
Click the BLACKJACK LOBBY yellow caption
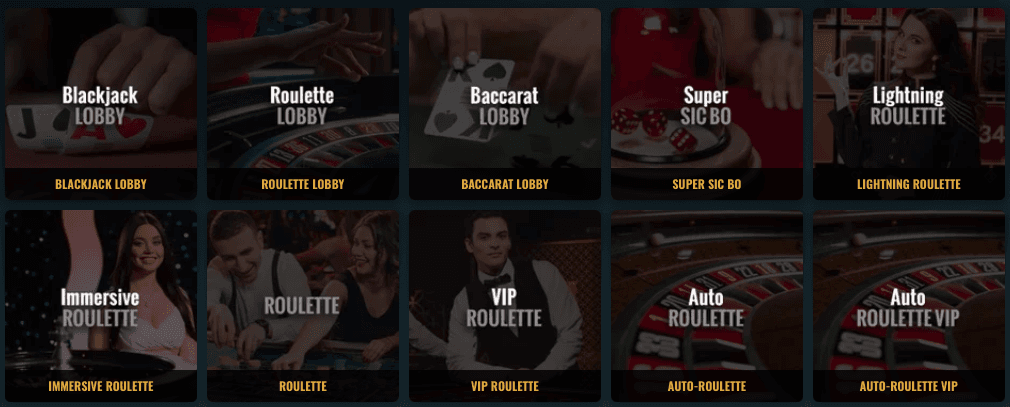pyautogui.click(x=100, y=184)
